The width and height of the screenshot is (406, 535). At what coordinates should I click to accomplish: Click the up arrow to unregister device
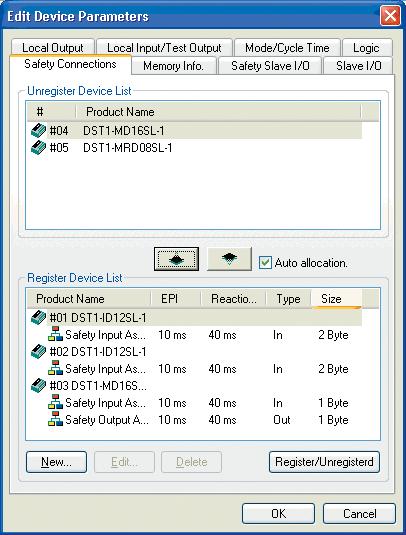point(176,259)
